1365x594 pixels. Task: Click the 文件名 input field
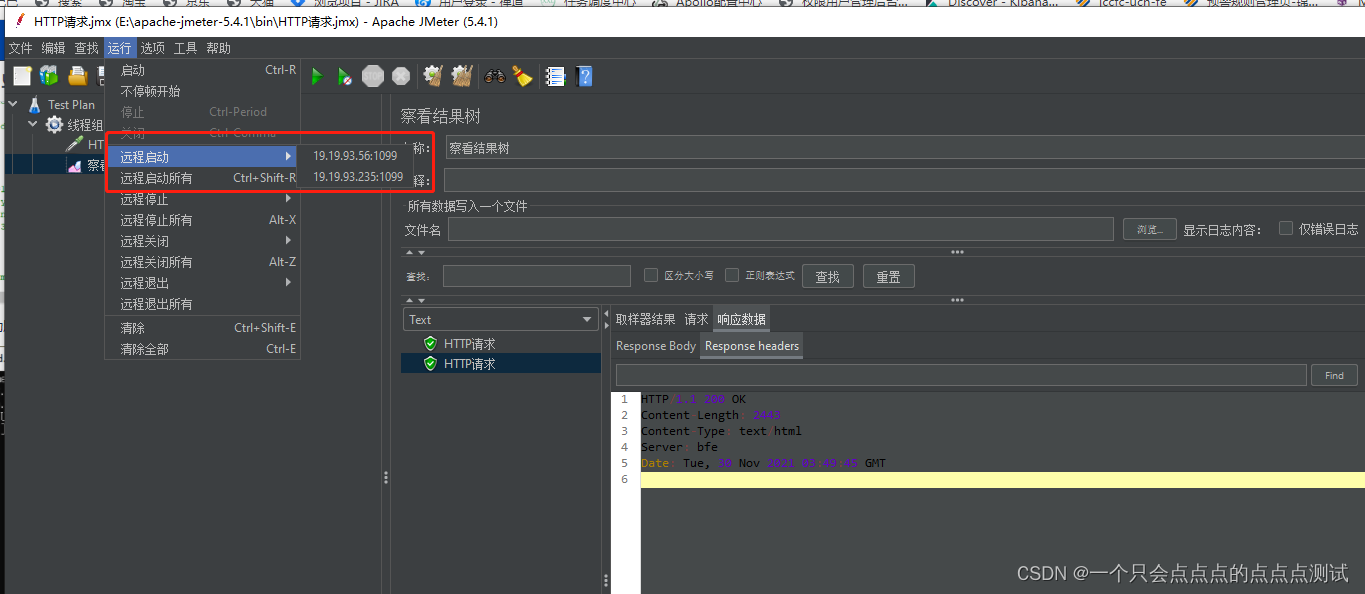point(780,230)
